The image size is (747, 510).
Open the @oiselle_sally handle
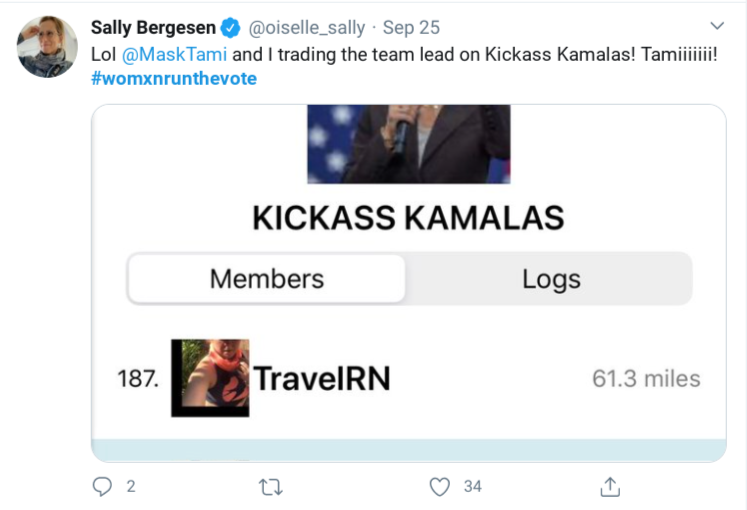click(x=307, y=28)
